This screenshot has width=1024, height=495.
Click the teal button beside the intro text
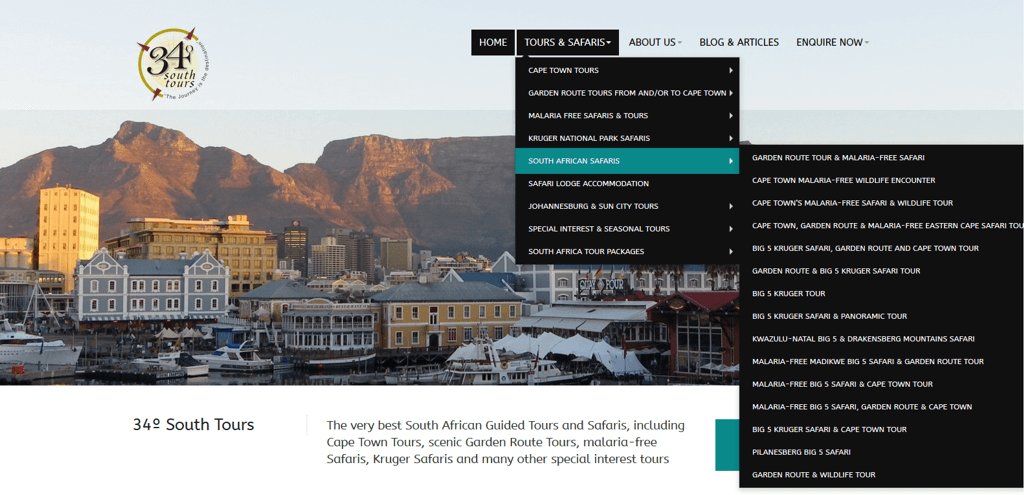[728, 445]
